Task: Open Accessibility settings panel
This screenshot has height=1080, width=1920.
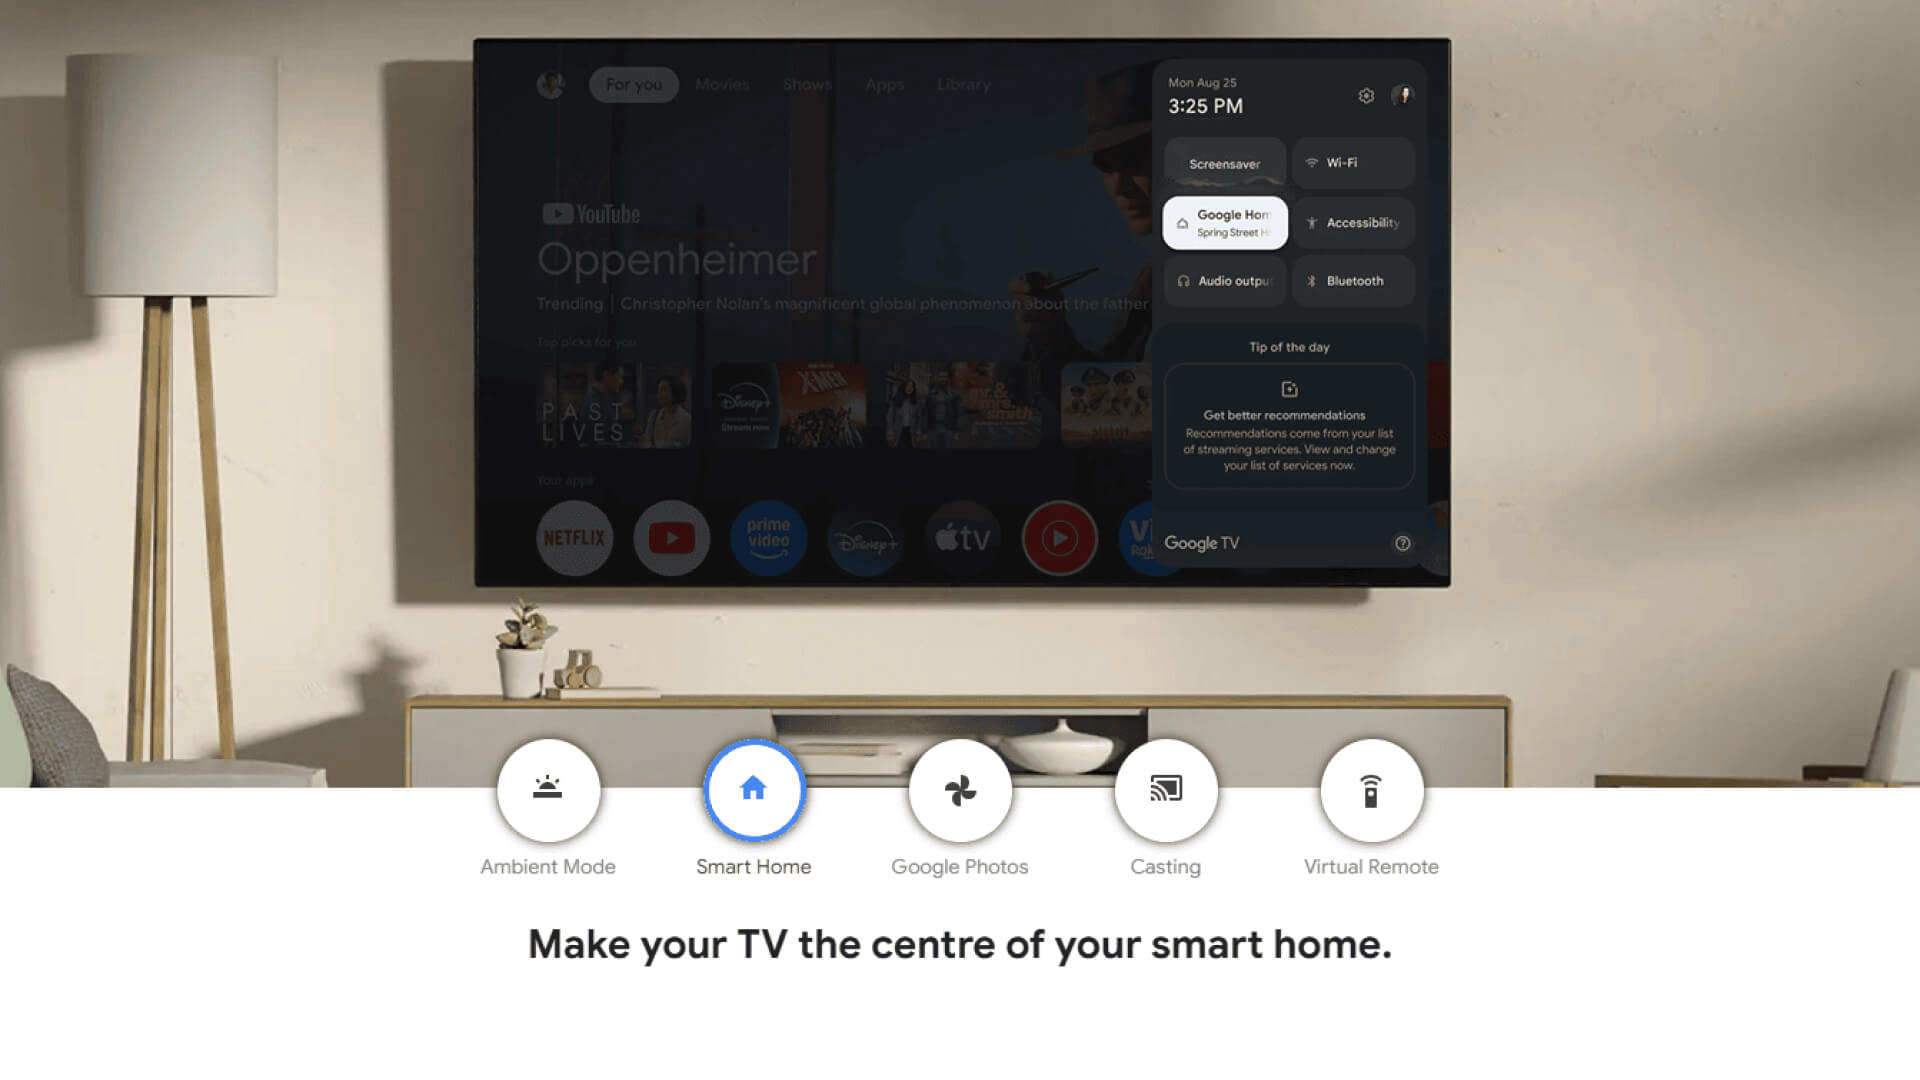Action: (1350, 222)
